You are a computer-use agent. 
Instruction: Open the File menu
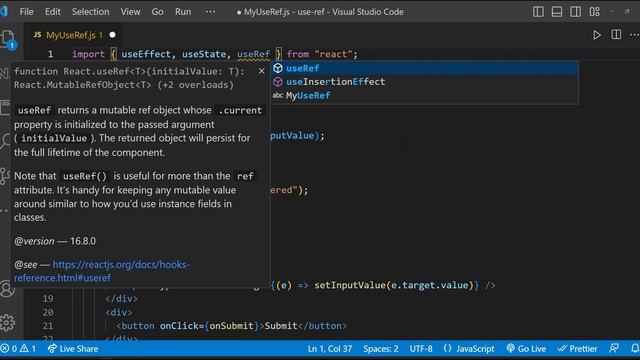(x=27, y=12)
